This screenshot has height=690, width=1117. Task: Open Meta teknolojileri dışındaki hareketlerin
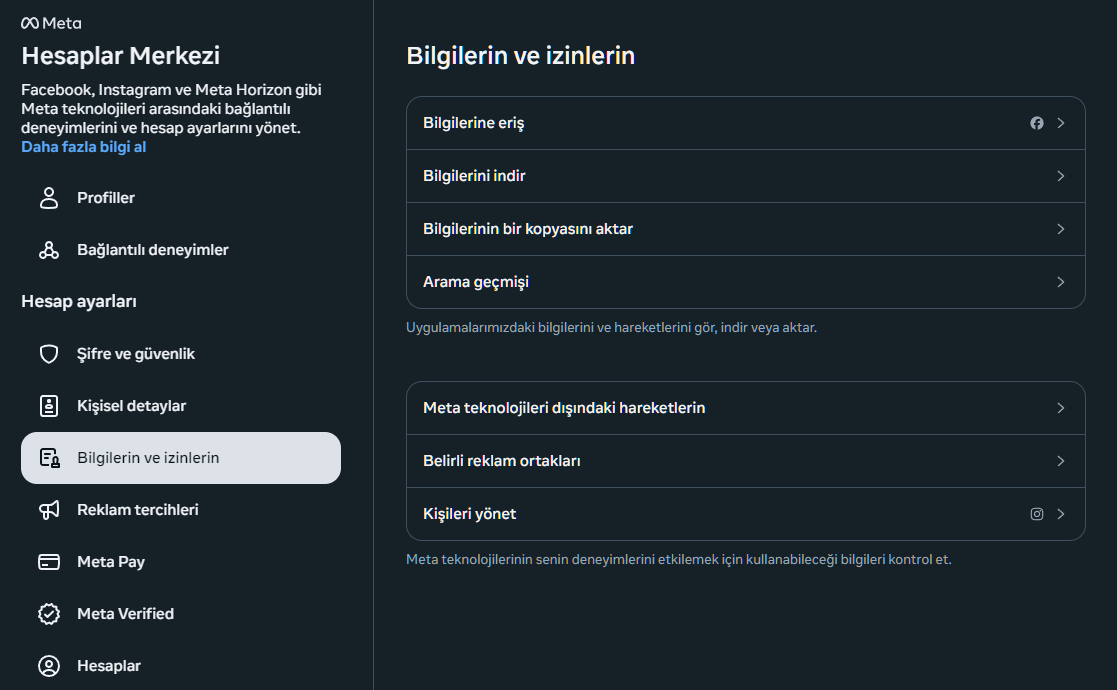744,408
